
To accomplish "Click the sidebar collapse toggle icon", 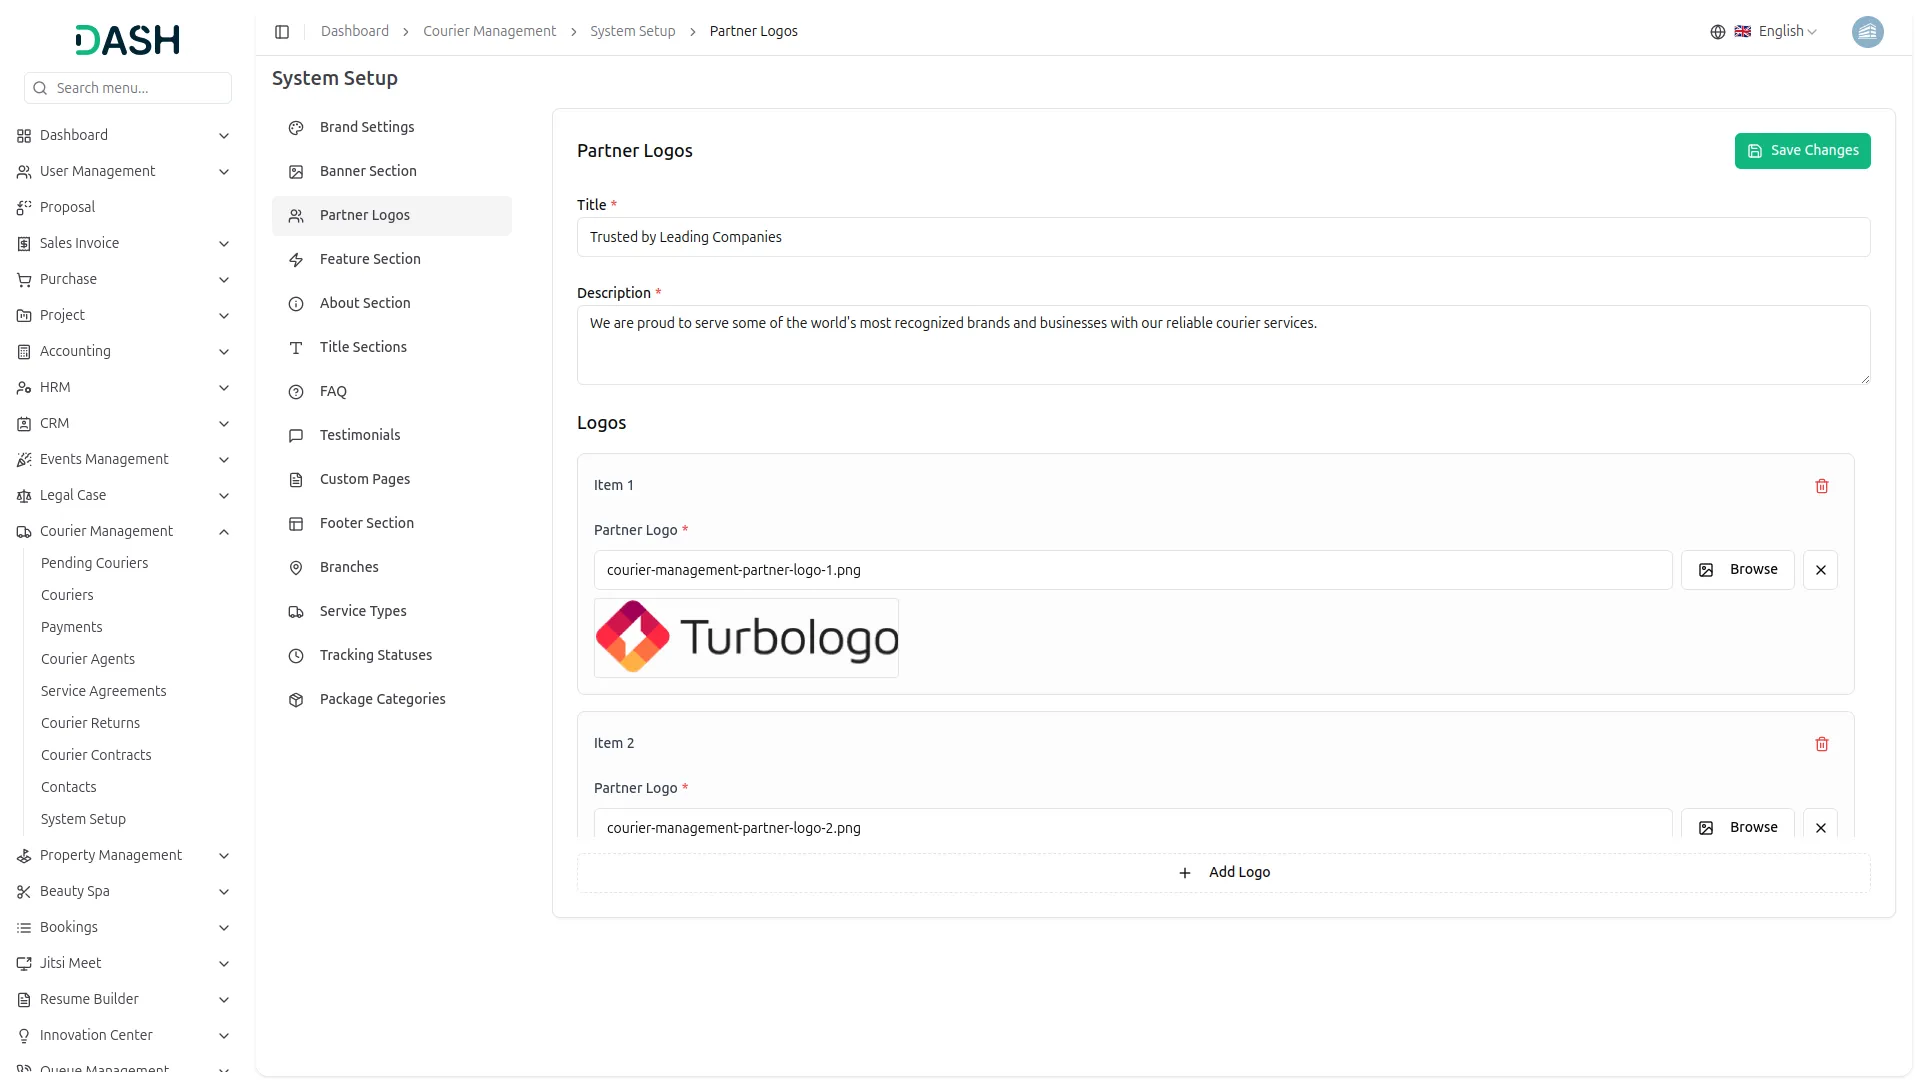I will tap(282, 32).
